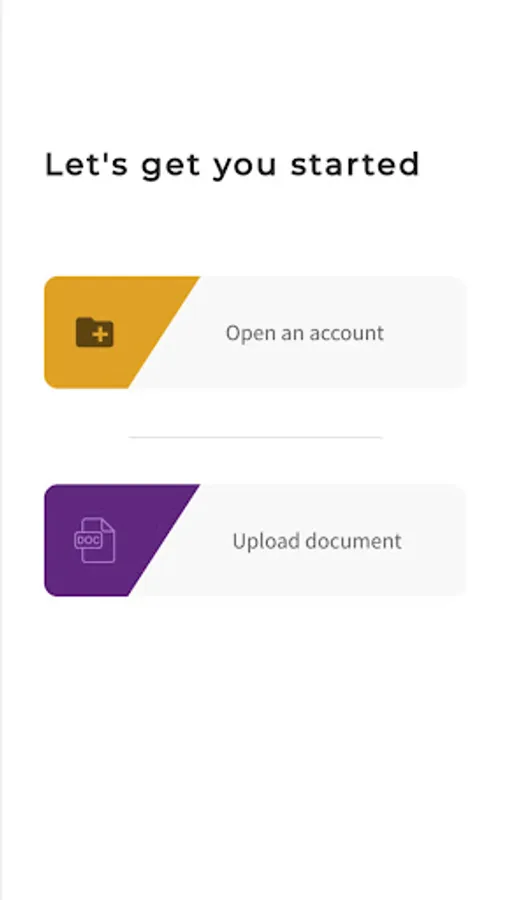Tap the purple panel of the upload card
Viewport: 506px width, 900px height.
click(109, 540)
